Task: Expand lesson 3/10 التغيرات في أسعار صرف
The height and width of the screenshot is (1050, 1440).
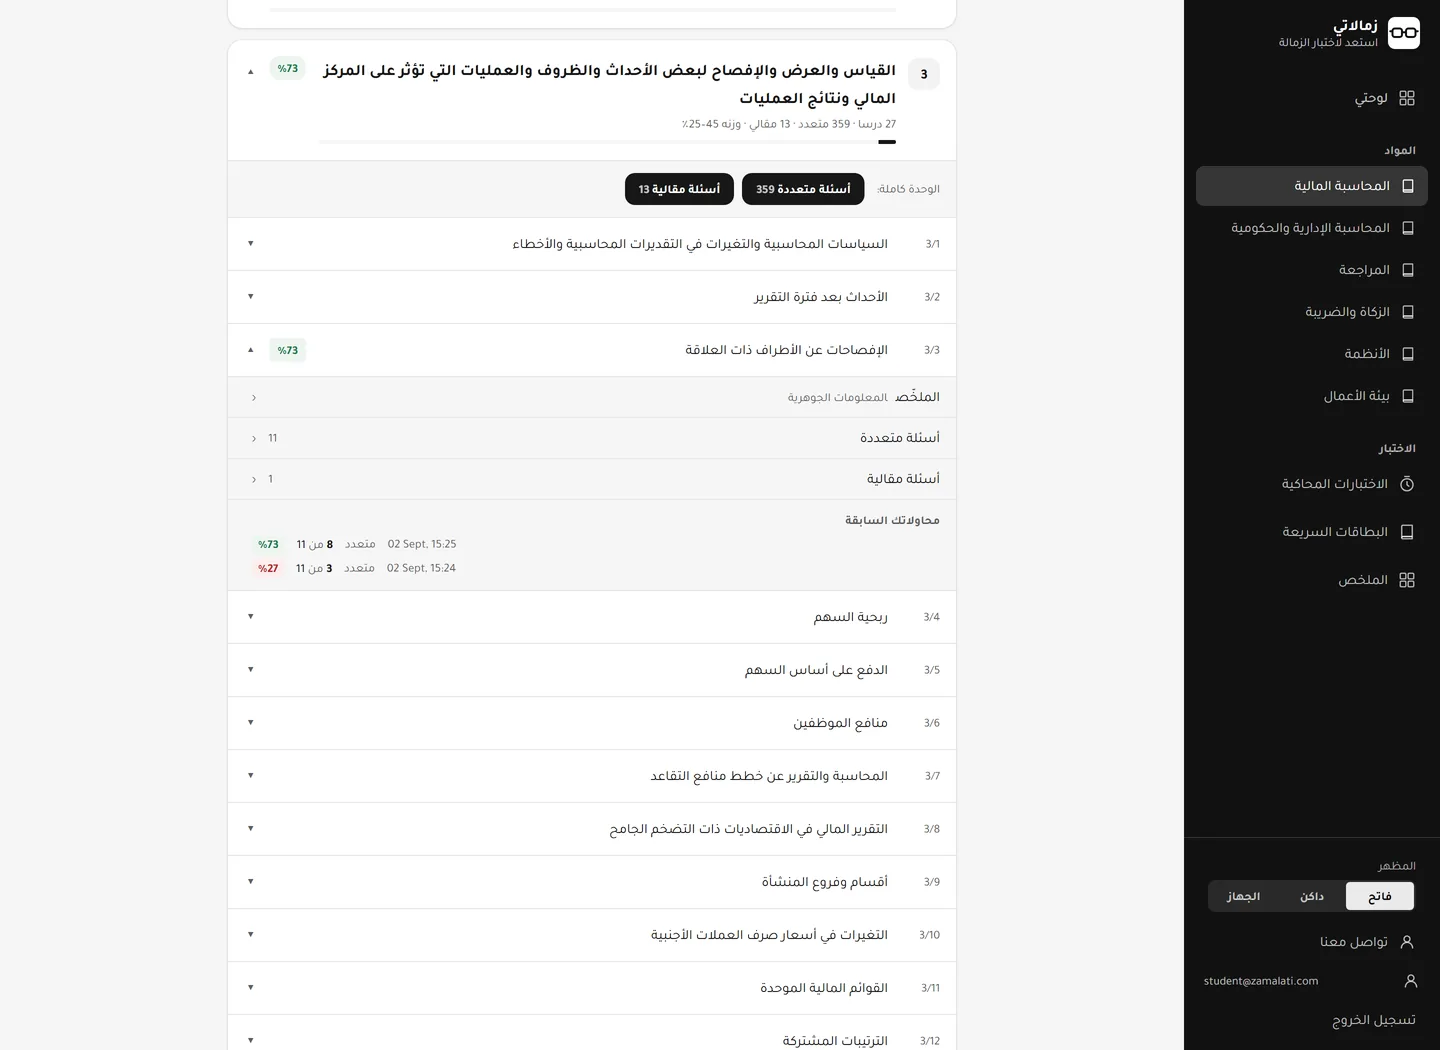Action: click(592, 935)
